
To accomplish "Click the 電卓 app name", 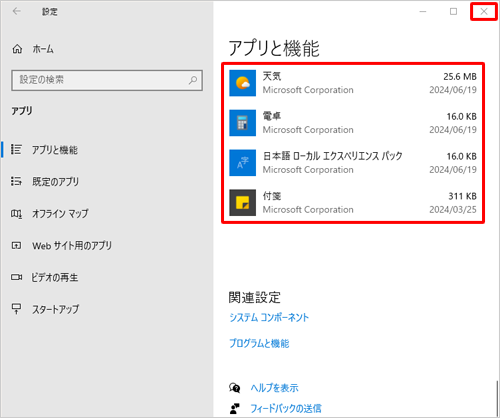I will (272, 116).
